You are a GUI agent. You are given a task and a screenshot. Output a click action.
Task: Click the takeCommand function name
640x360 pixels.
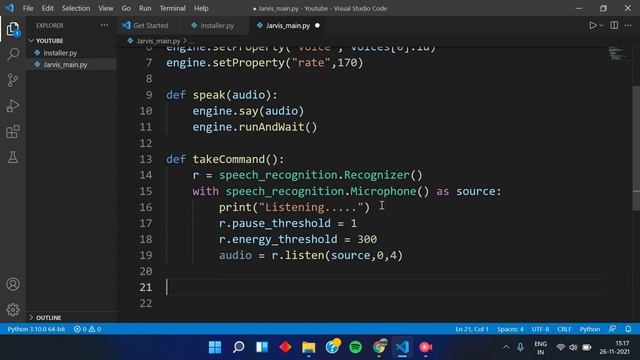(229, 159)
